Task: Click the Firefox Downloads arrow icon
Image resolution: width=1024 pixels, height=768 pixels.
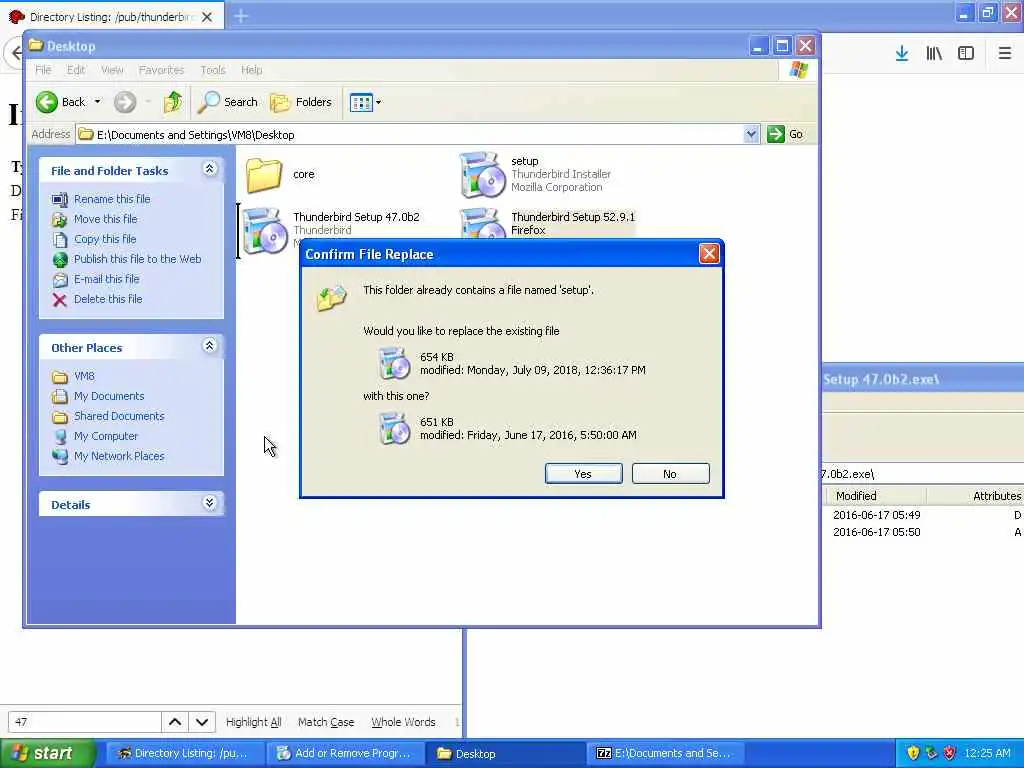Action: click(901, 53)
